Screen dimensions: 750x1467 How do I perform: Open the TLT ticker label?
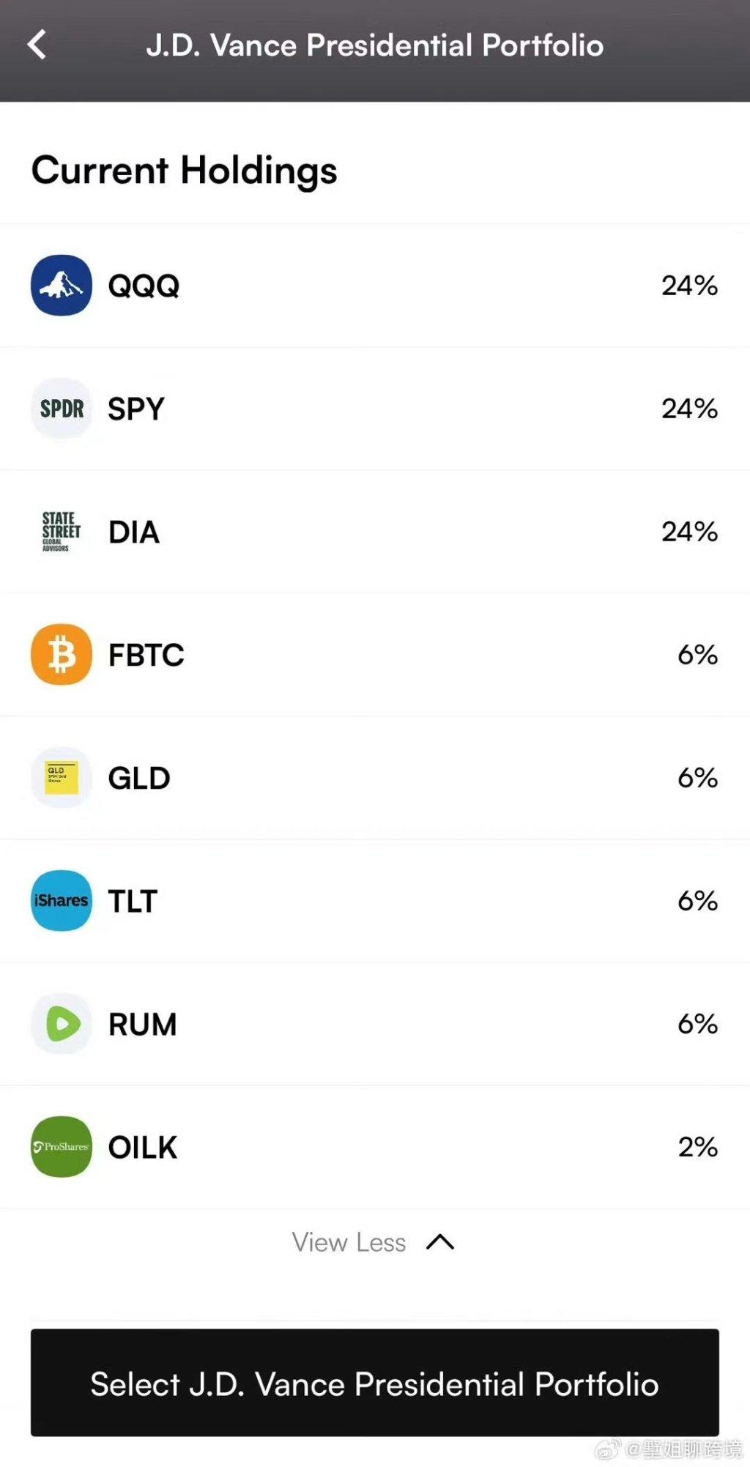pyautogui.click(x=133, y=901)
